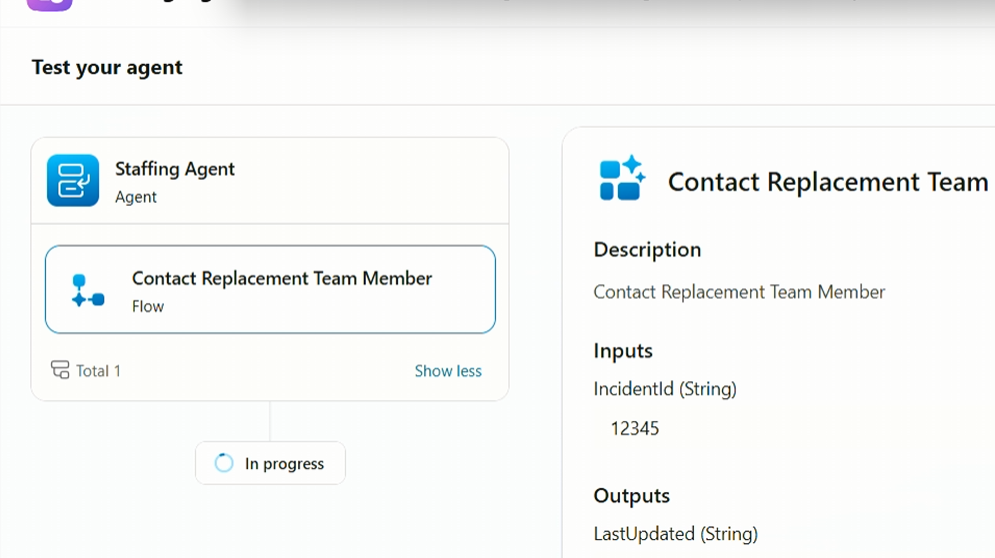Collapse the list with Show less
The image size is (995, 558).
tap(448, 371)
